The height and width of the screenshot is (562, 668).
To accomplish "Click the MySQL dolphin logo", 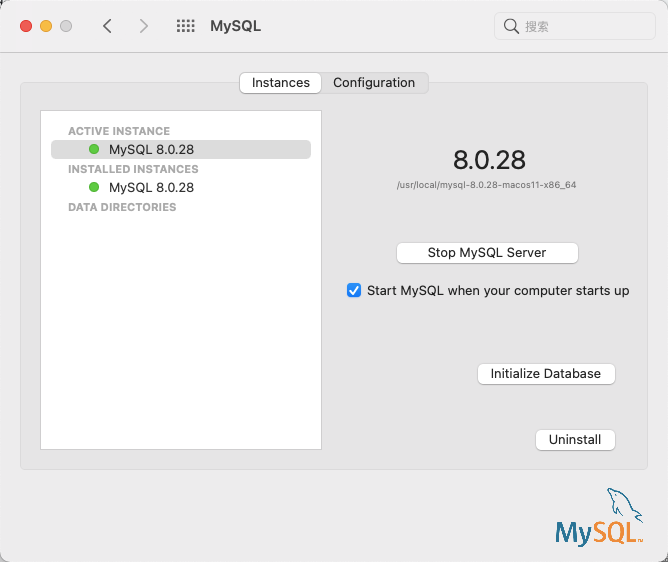I will click(x=599, y=517).
